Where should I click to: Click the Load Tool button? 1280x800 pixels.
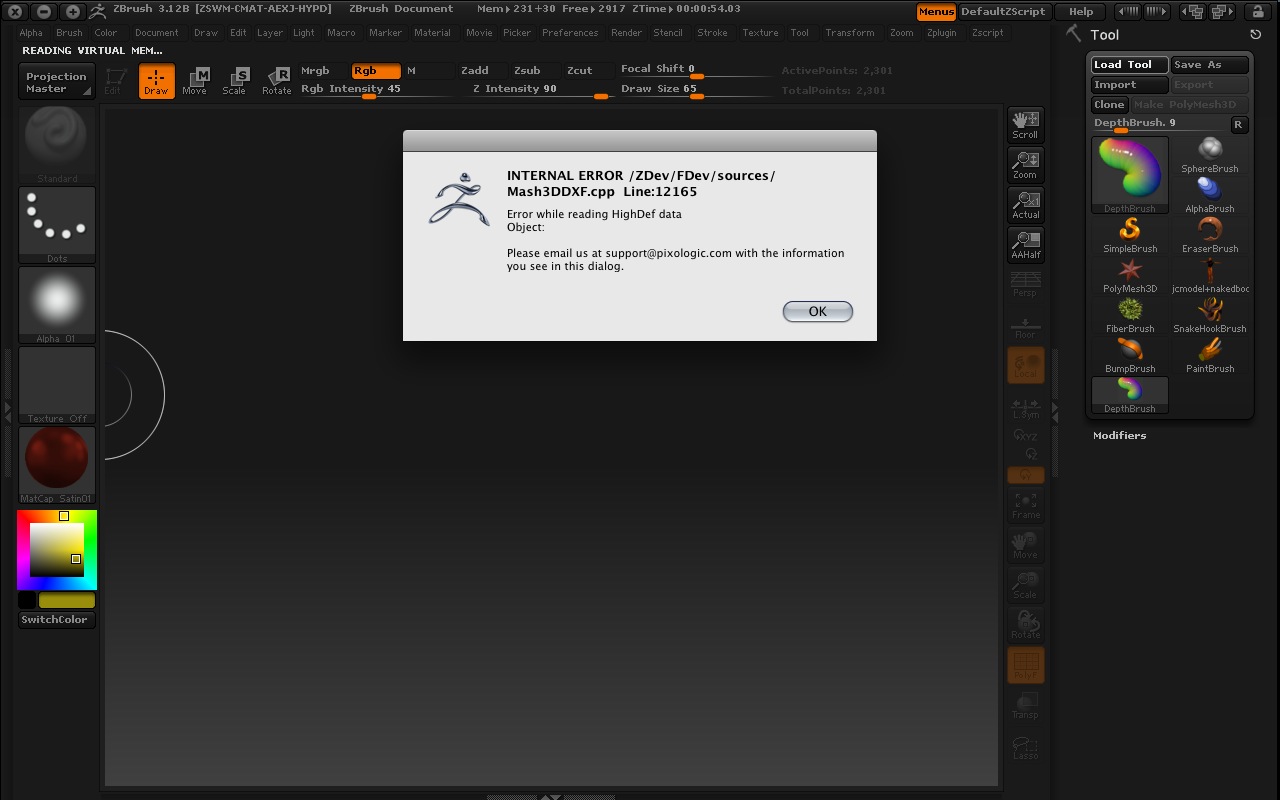[1130, 65]
